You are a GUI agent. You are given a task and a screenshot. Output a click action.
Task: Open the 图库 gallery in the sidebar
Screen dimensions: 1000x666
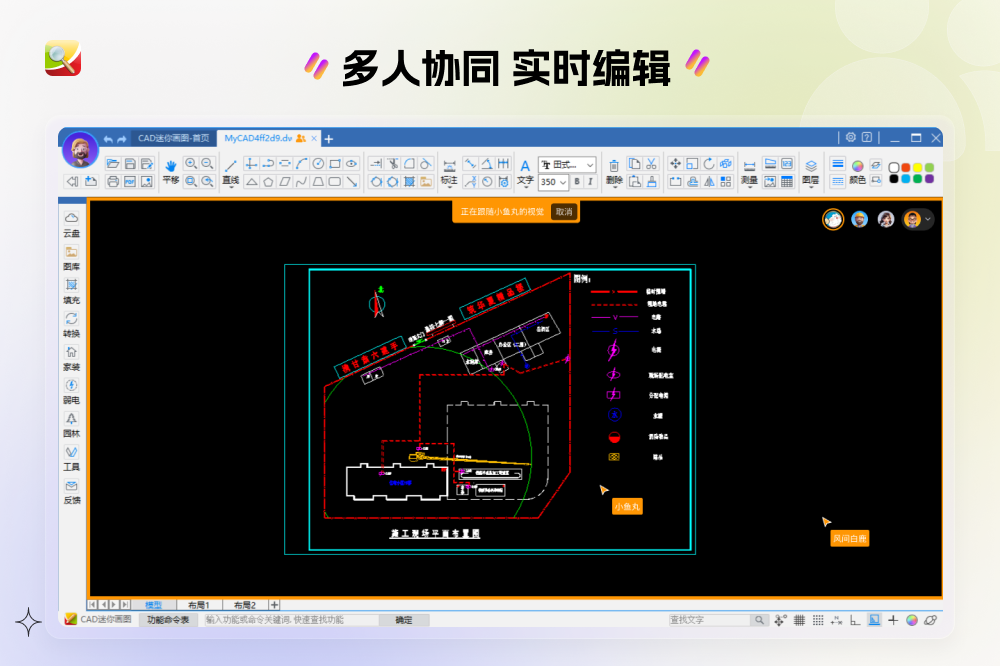(71, 256)
